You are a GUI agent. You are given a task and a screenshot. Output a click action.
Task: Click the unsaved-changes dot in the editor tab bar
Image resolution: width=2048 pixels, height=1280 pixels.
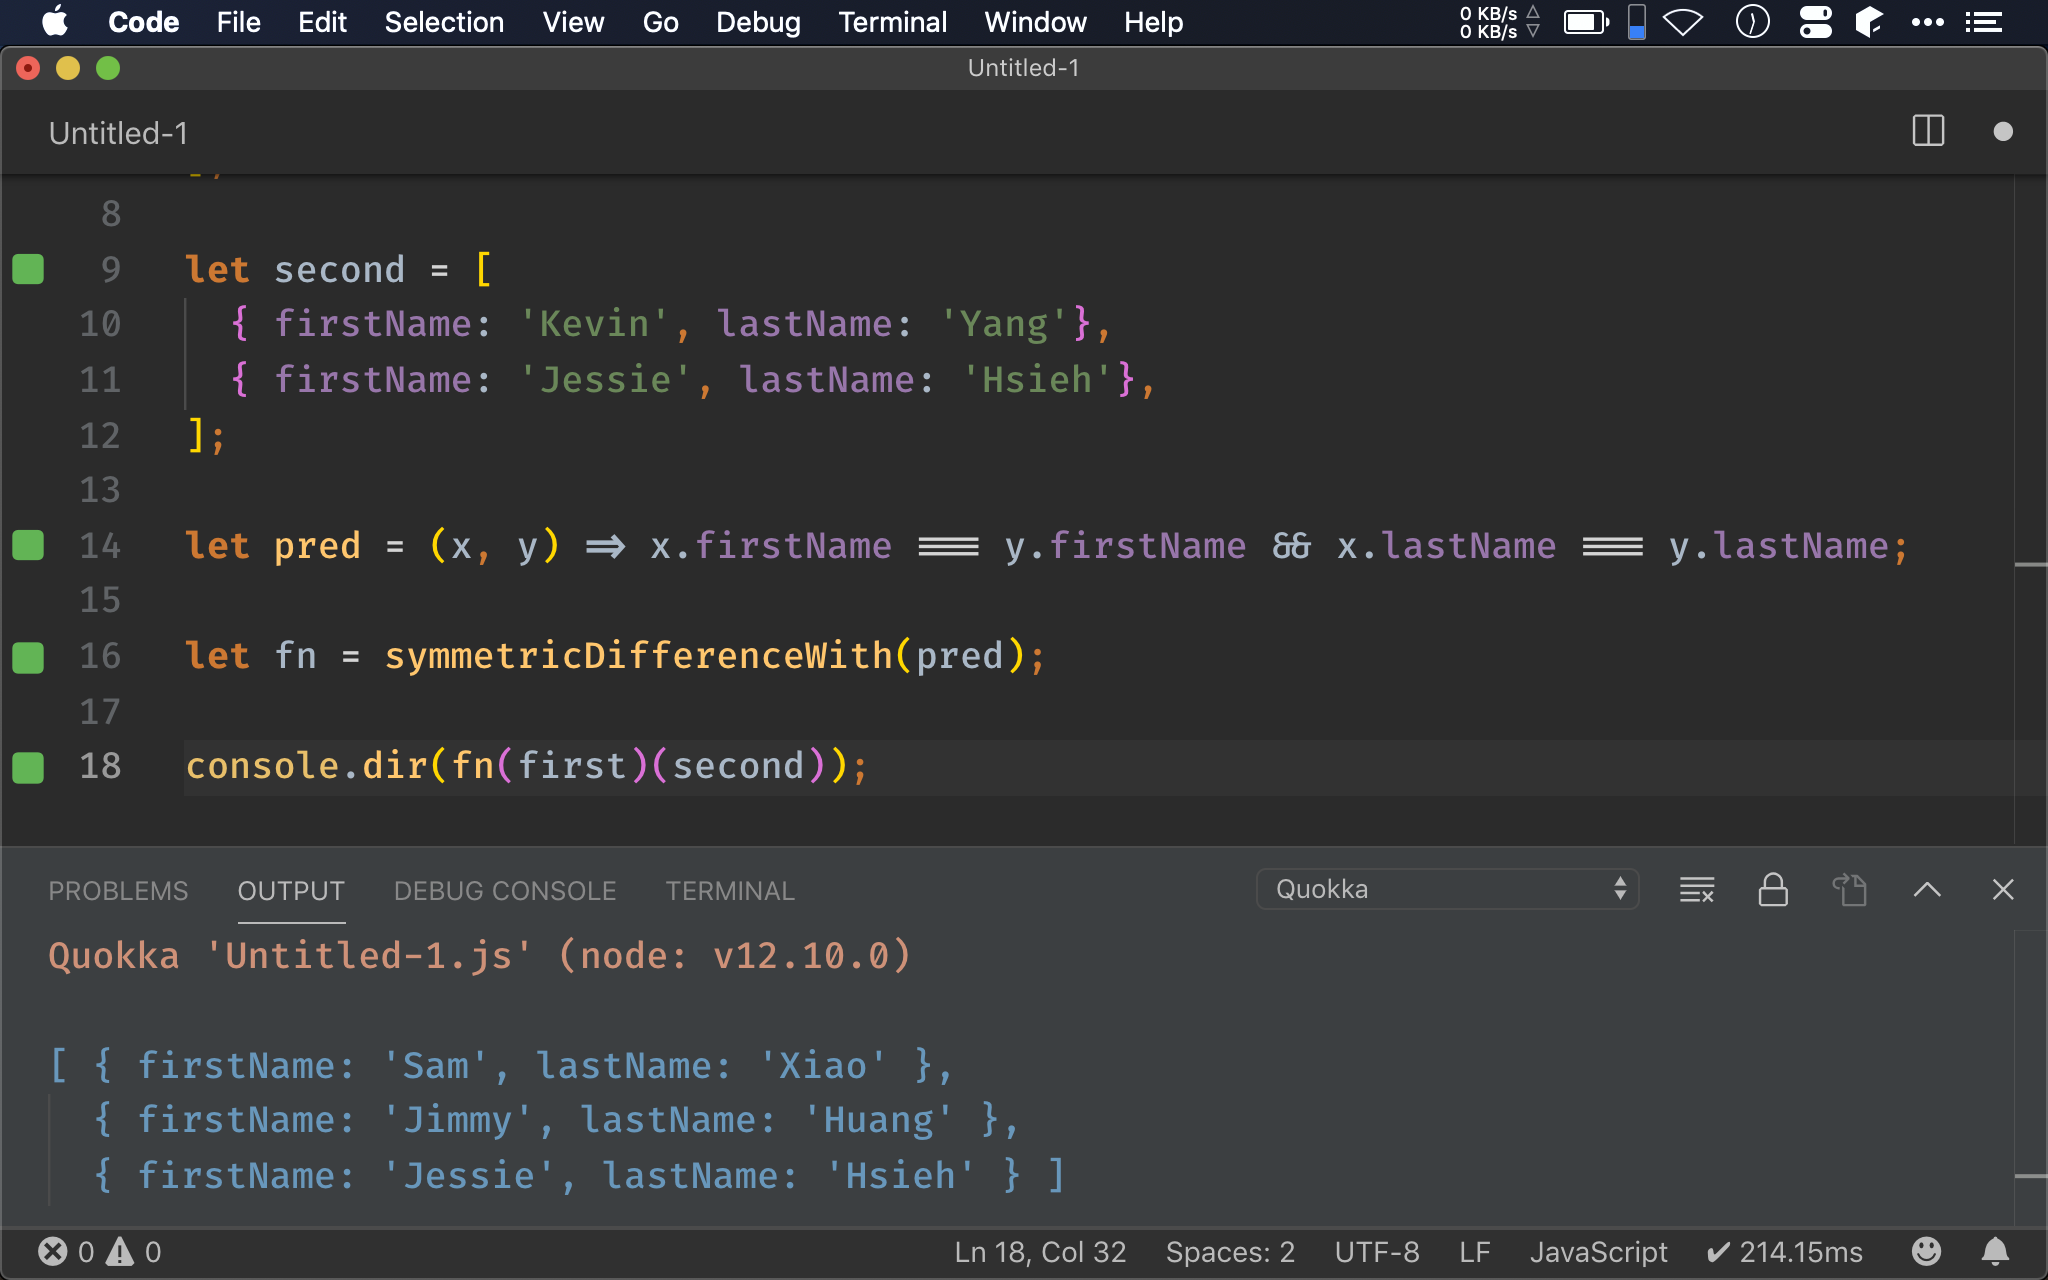(x=2003, y=132)
